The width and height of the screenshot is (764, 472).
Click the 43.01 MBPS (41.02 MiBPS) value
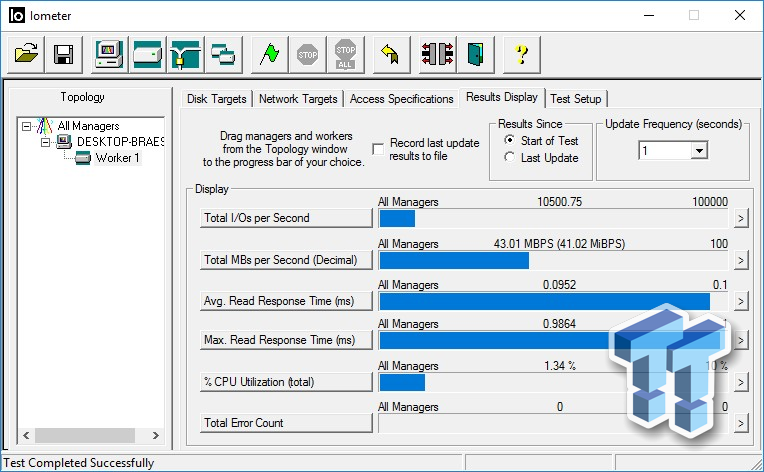click(559, 244)
